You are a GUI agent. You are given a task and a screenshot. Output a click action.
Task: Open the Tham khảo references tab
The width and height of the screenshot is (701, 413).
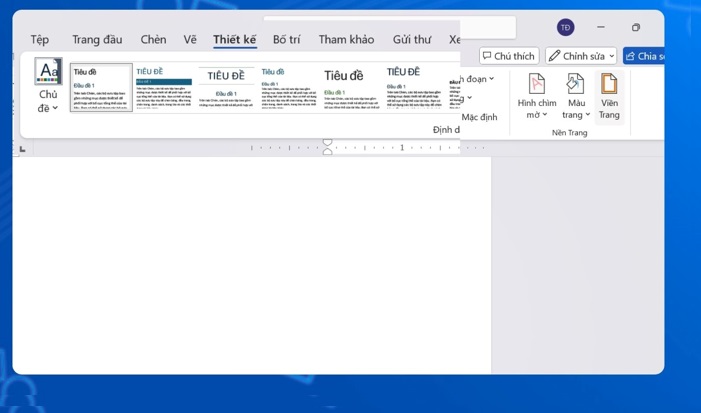click(x=346, y=40)
